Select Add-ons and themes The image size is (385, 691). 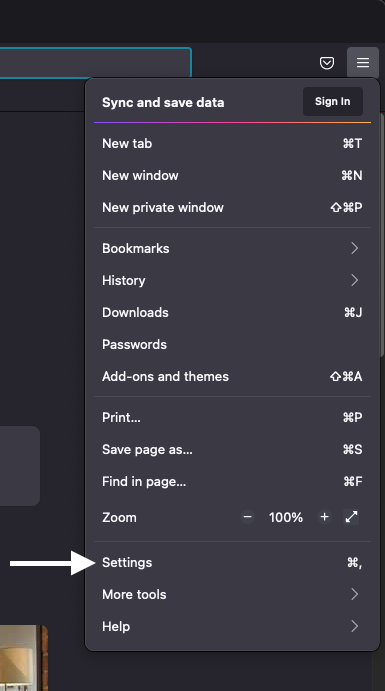[232, 376]
